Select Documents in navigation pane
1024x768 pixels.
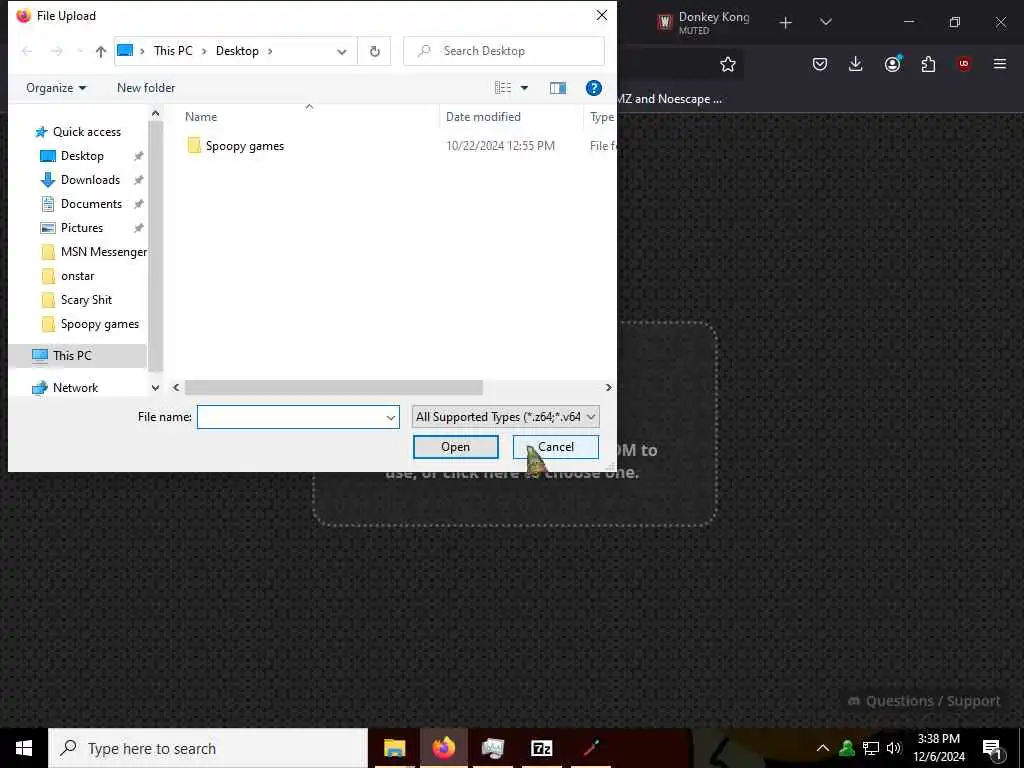point(91,204)
